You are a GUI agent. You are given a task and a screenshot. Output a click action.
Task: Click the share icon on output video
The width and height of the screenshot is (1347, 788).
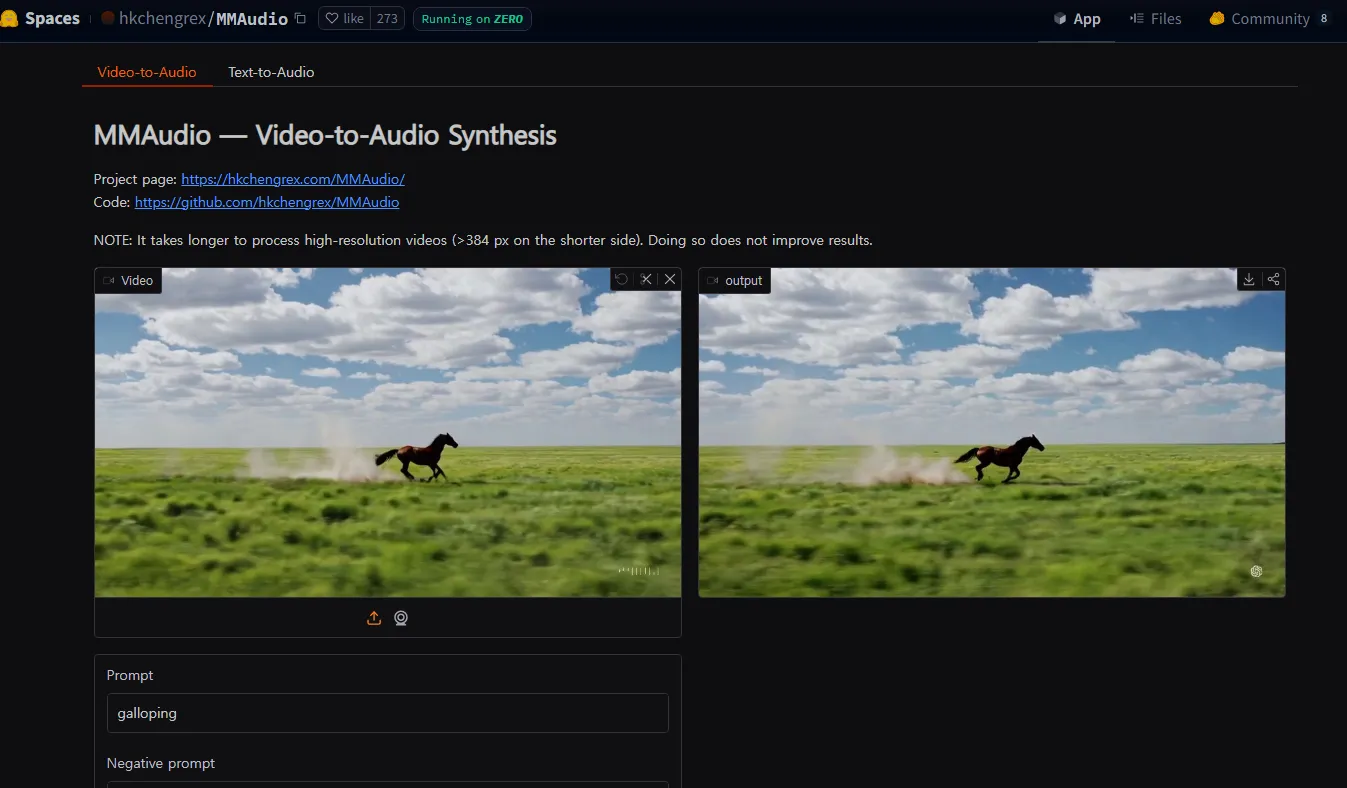1273,280
